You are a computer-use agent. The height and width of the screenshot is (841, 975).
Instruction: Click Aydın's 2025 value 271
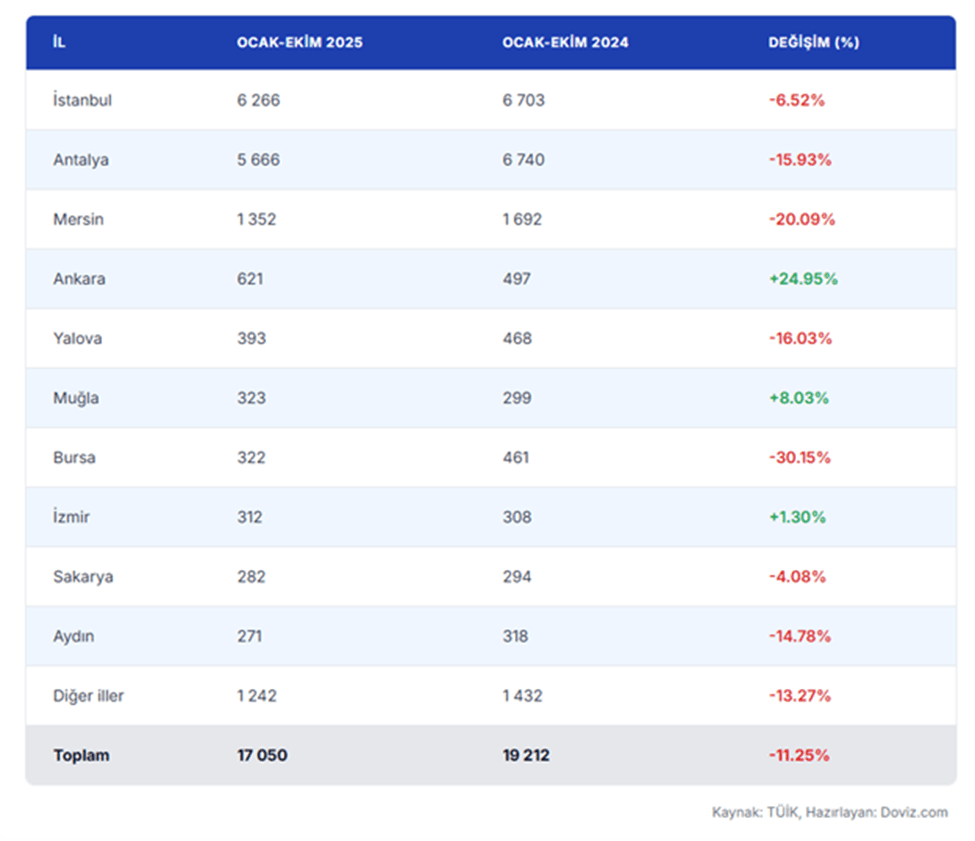(x=249, y=636)
